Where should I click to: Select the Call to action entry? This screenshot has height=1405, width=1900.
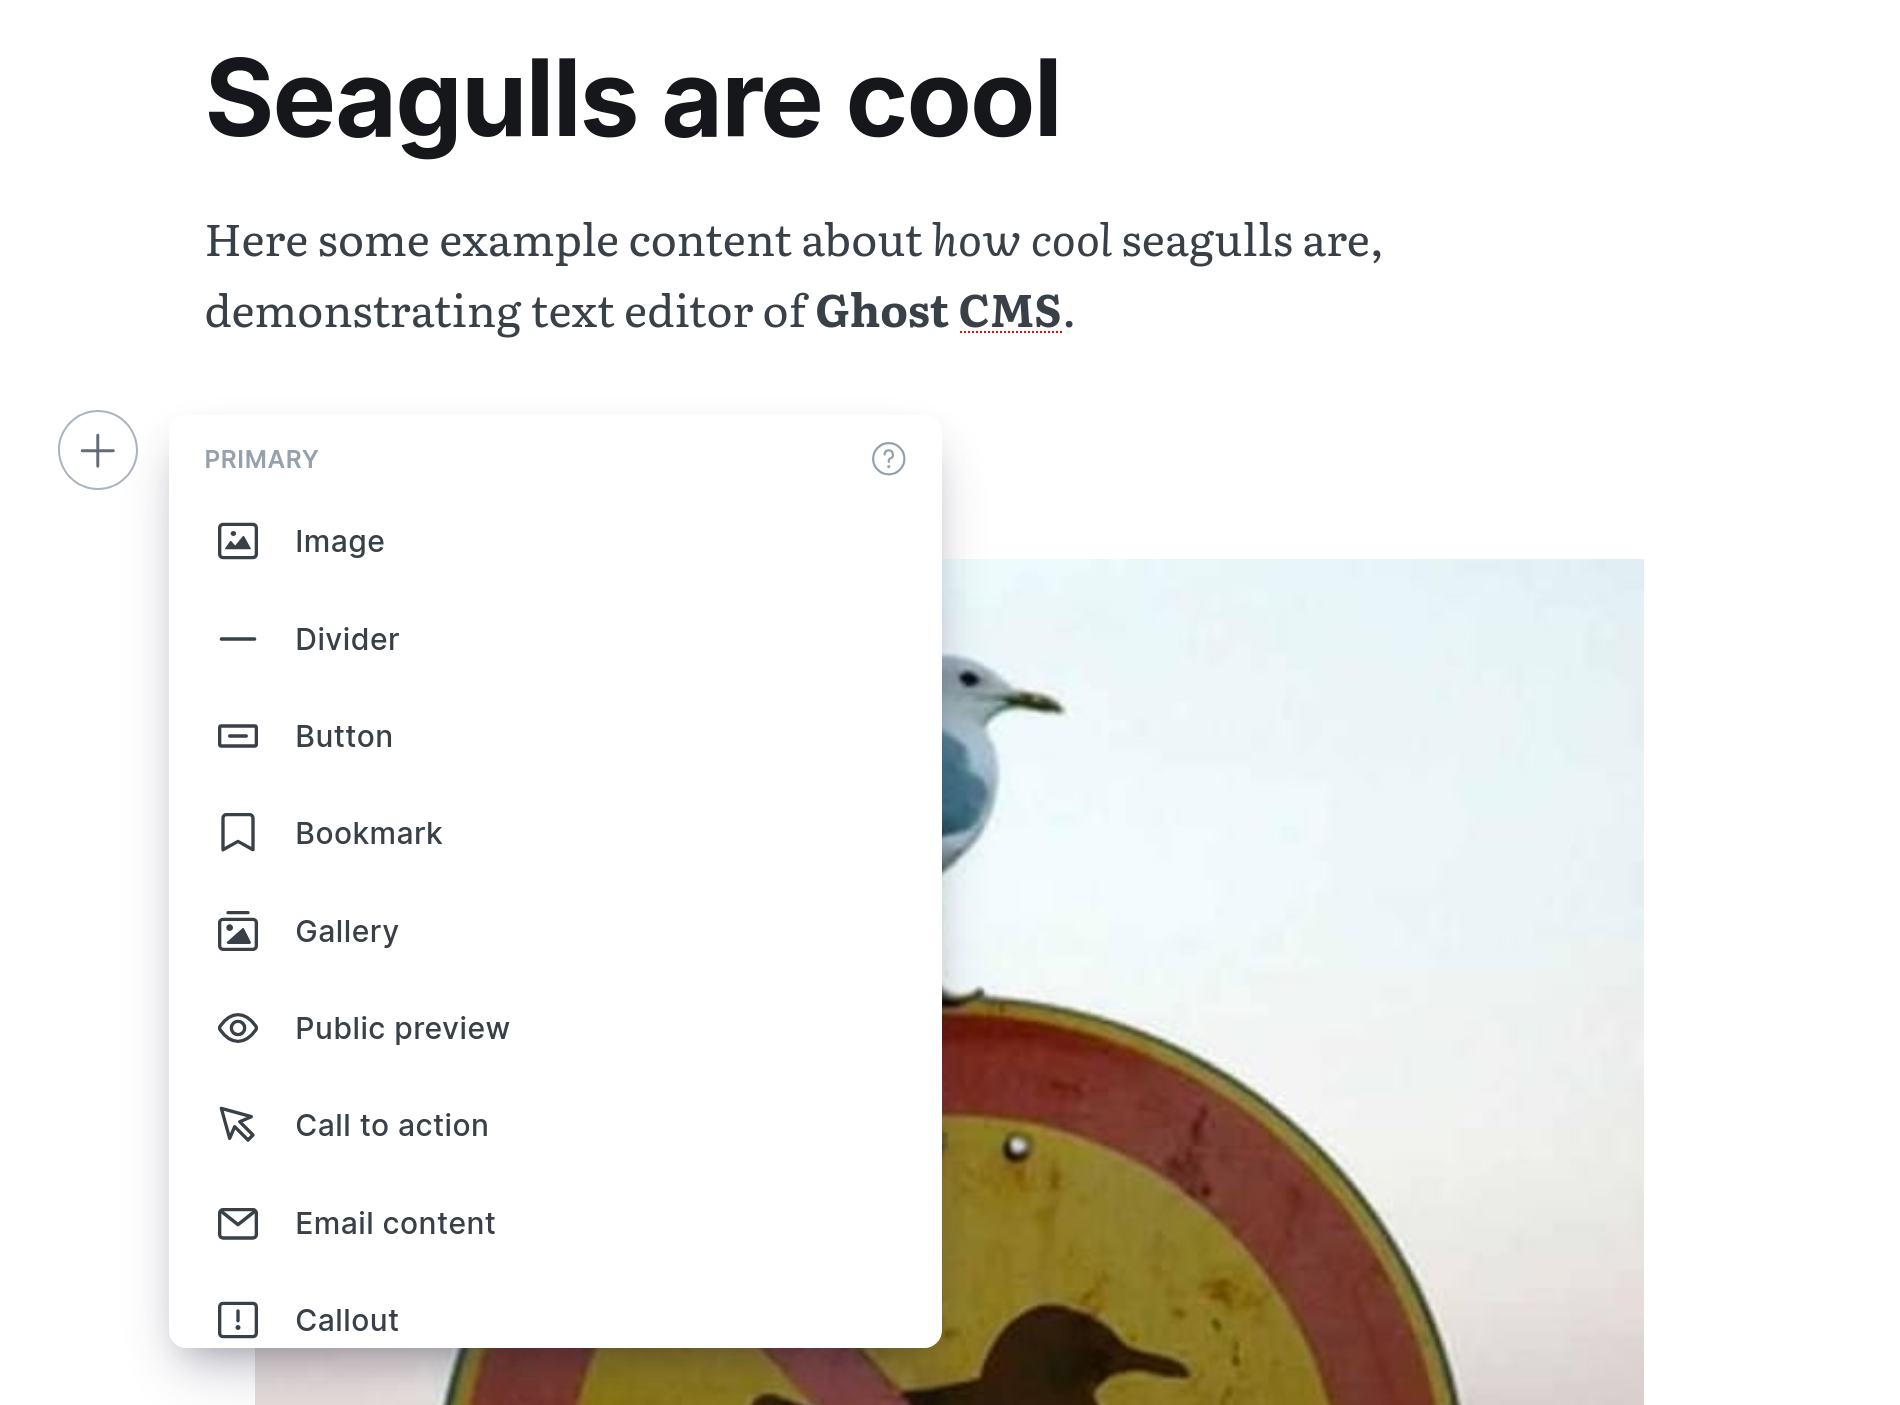click(391, 1125)
